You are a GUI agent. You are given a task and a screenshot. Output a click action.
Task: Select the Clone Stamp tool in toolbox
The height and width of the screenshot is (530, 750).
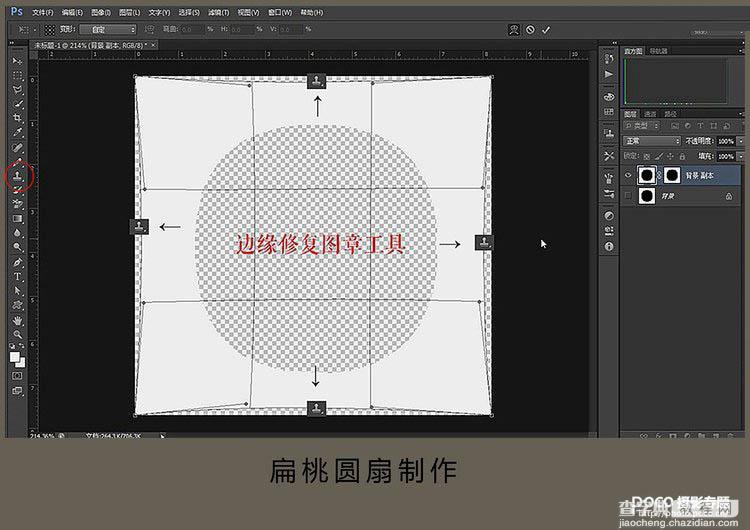[18, 176]
